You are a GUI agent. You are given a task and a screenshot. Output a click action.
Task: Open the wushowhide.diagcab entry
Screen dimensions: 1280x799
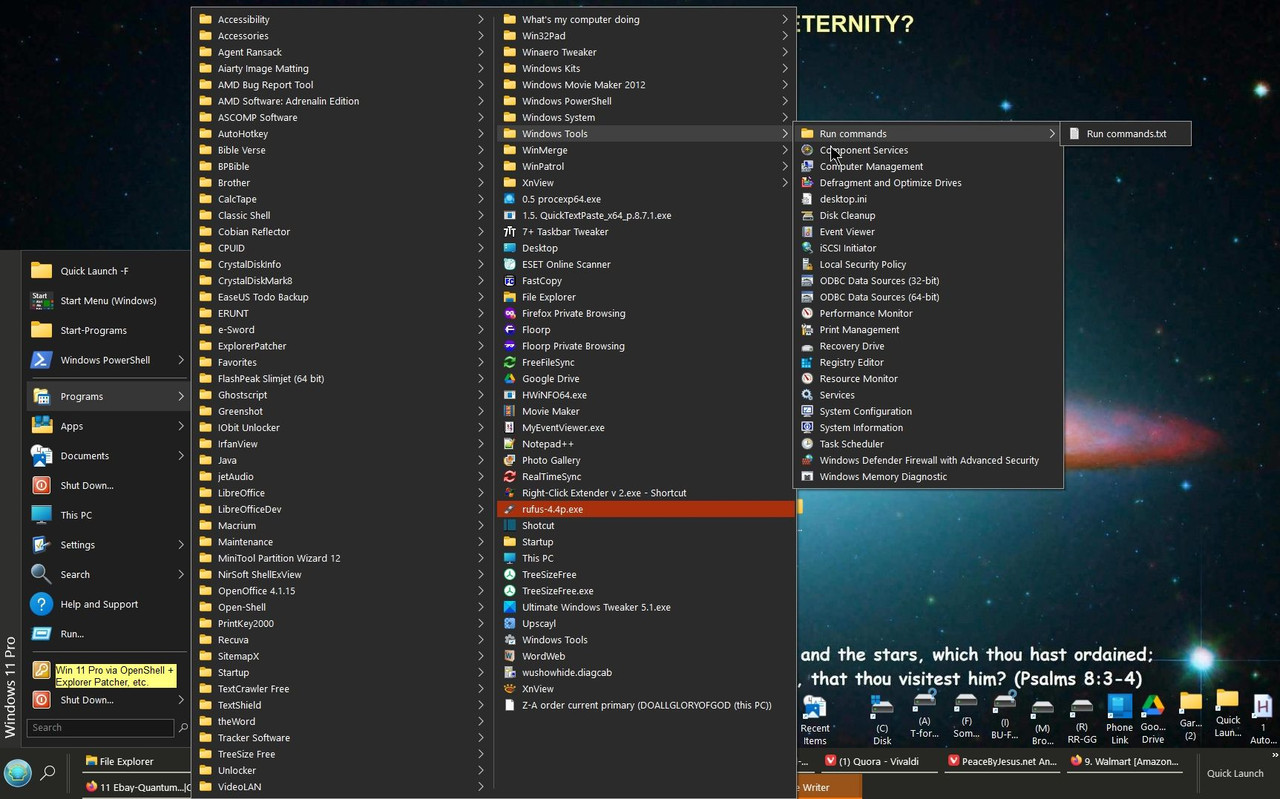pyautogui.click(x=645, y=672)
